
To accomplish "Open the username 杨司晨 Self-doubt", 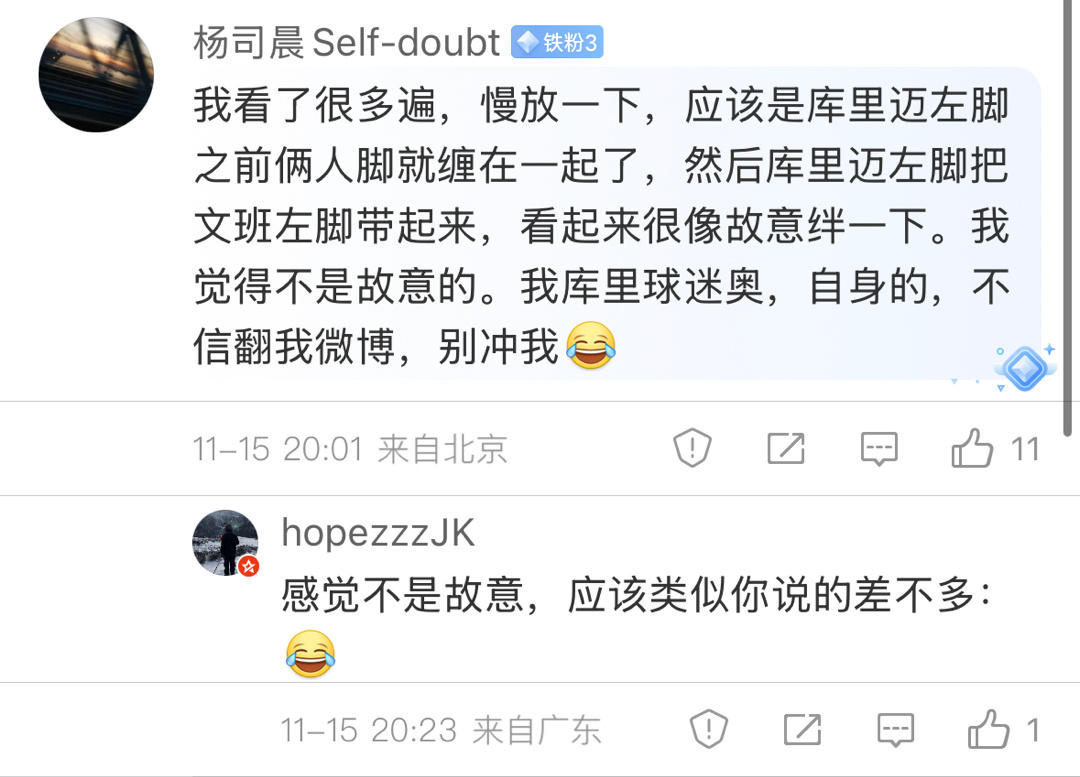I will (x=346, y=43).
